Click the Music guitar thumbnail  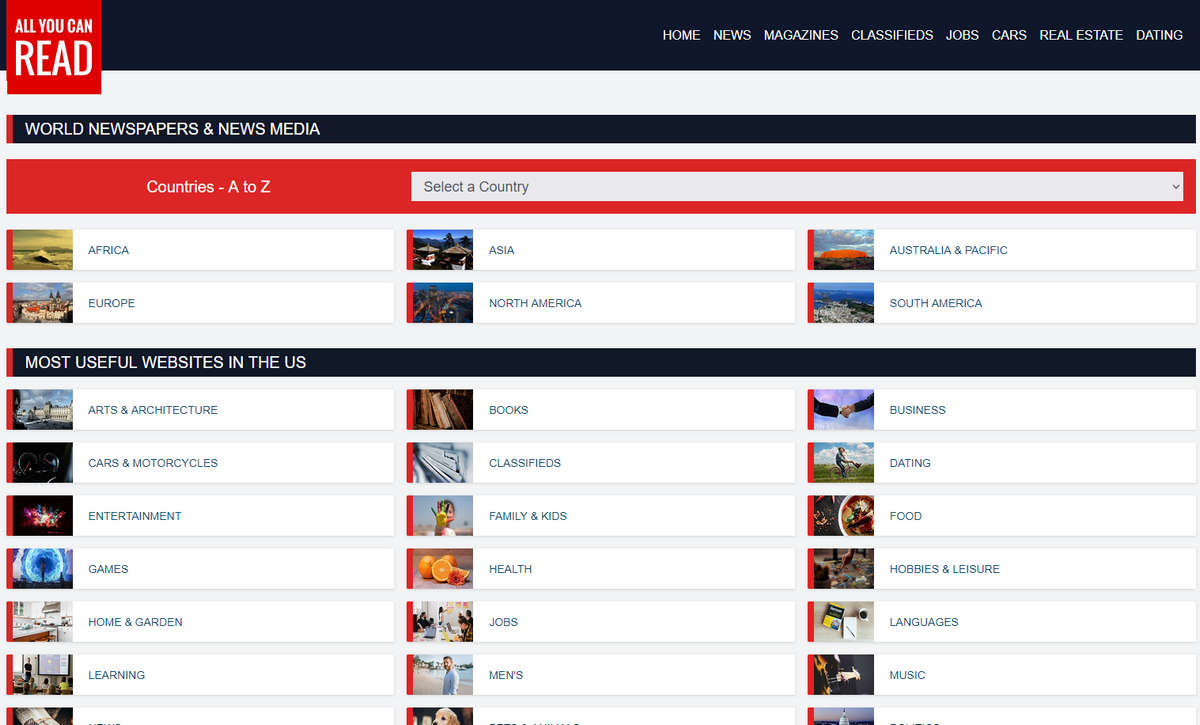tap(843, 675)
